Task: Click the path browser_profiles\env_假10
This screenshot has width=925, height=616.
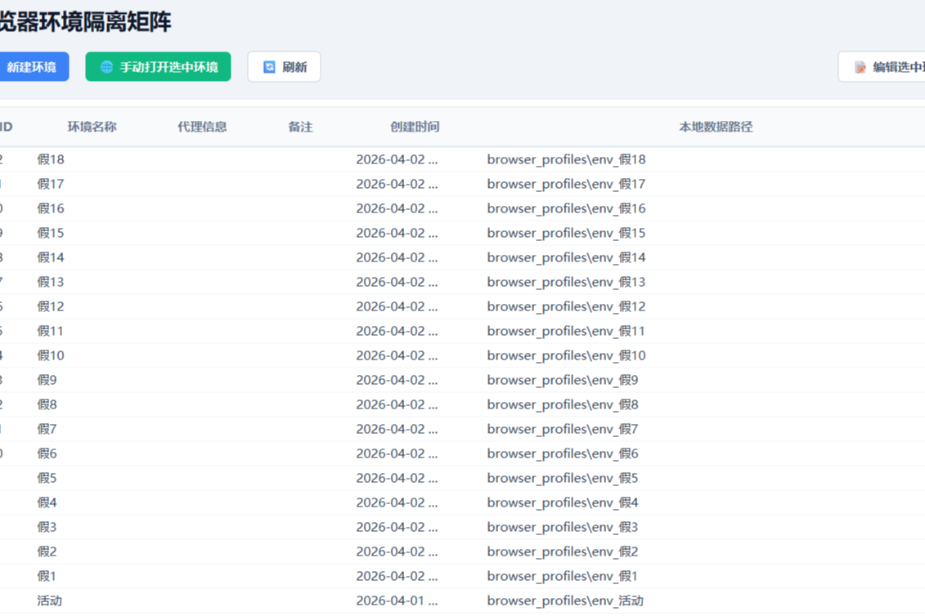Action: [566, 355]
